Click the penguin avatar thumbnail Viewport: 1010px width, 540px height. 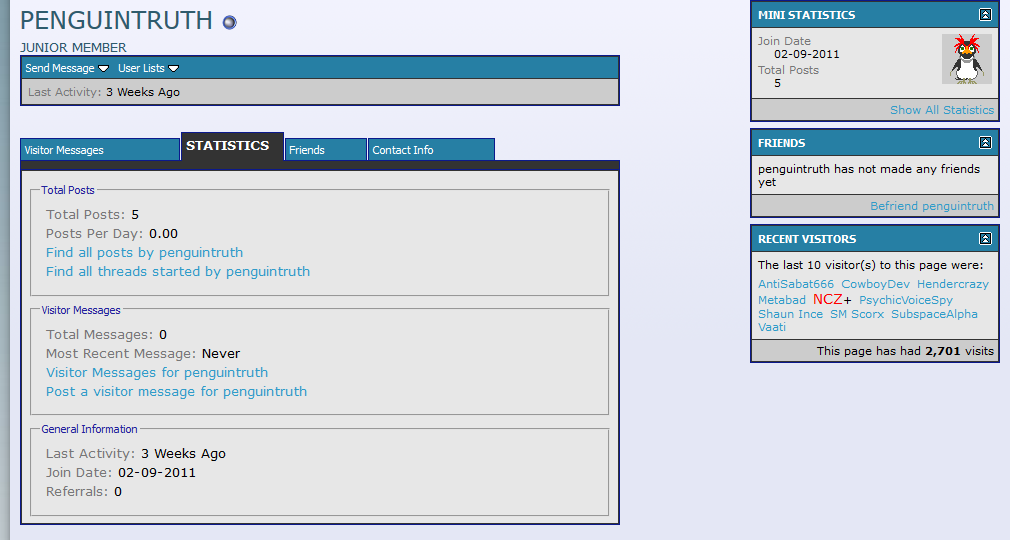coord(966,59)
